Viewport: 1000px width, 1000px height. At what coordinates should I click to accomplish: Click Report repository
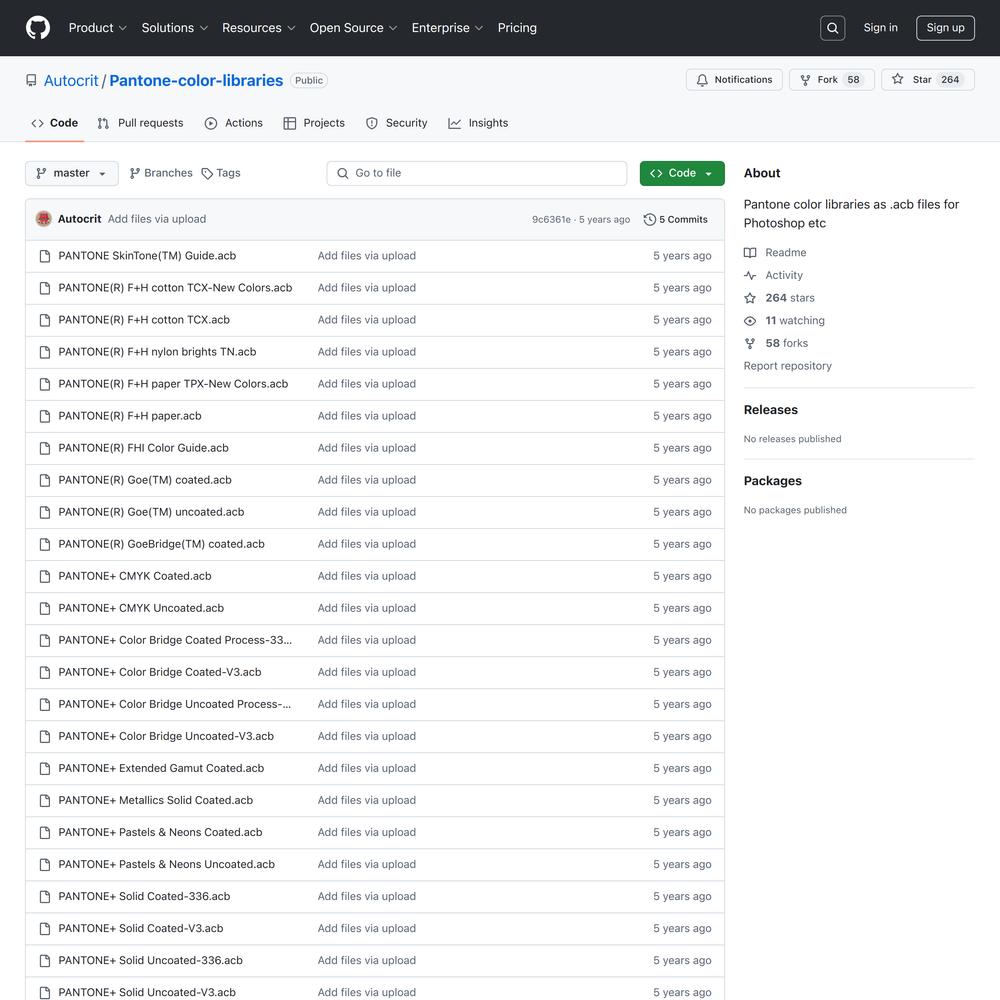(x=787, y=366)
